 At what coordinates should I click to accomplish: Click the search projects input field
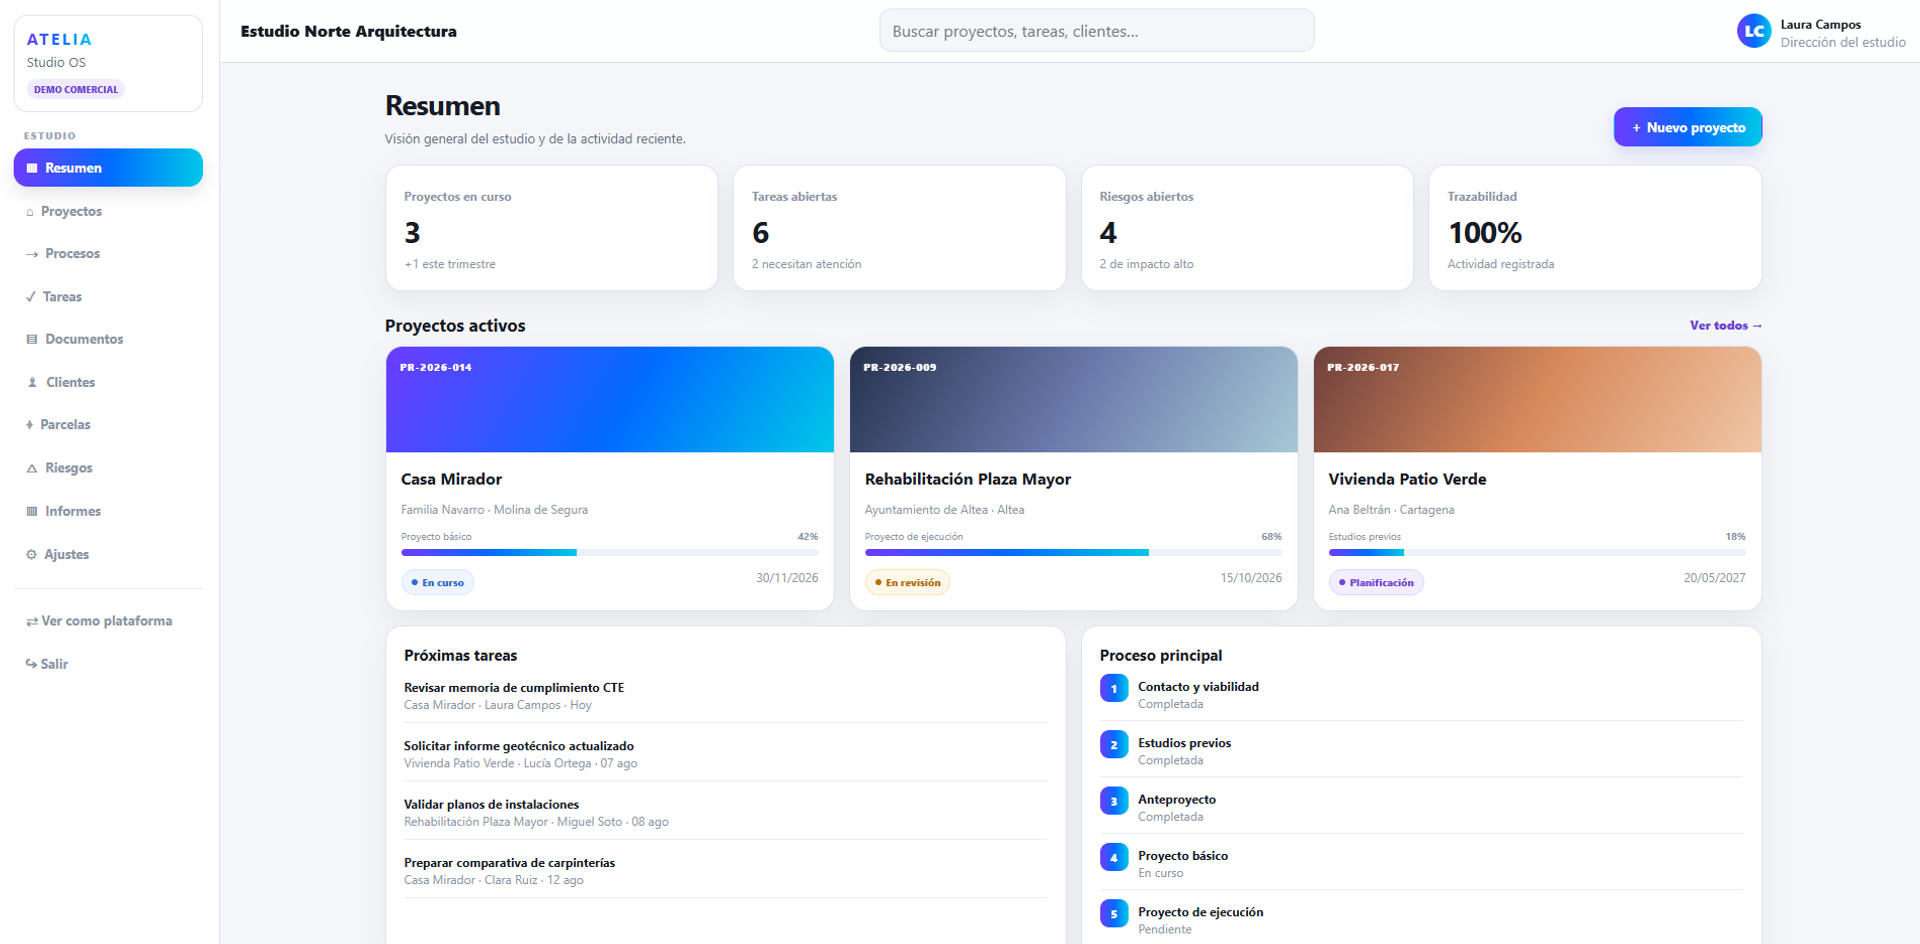(1097, 31)
